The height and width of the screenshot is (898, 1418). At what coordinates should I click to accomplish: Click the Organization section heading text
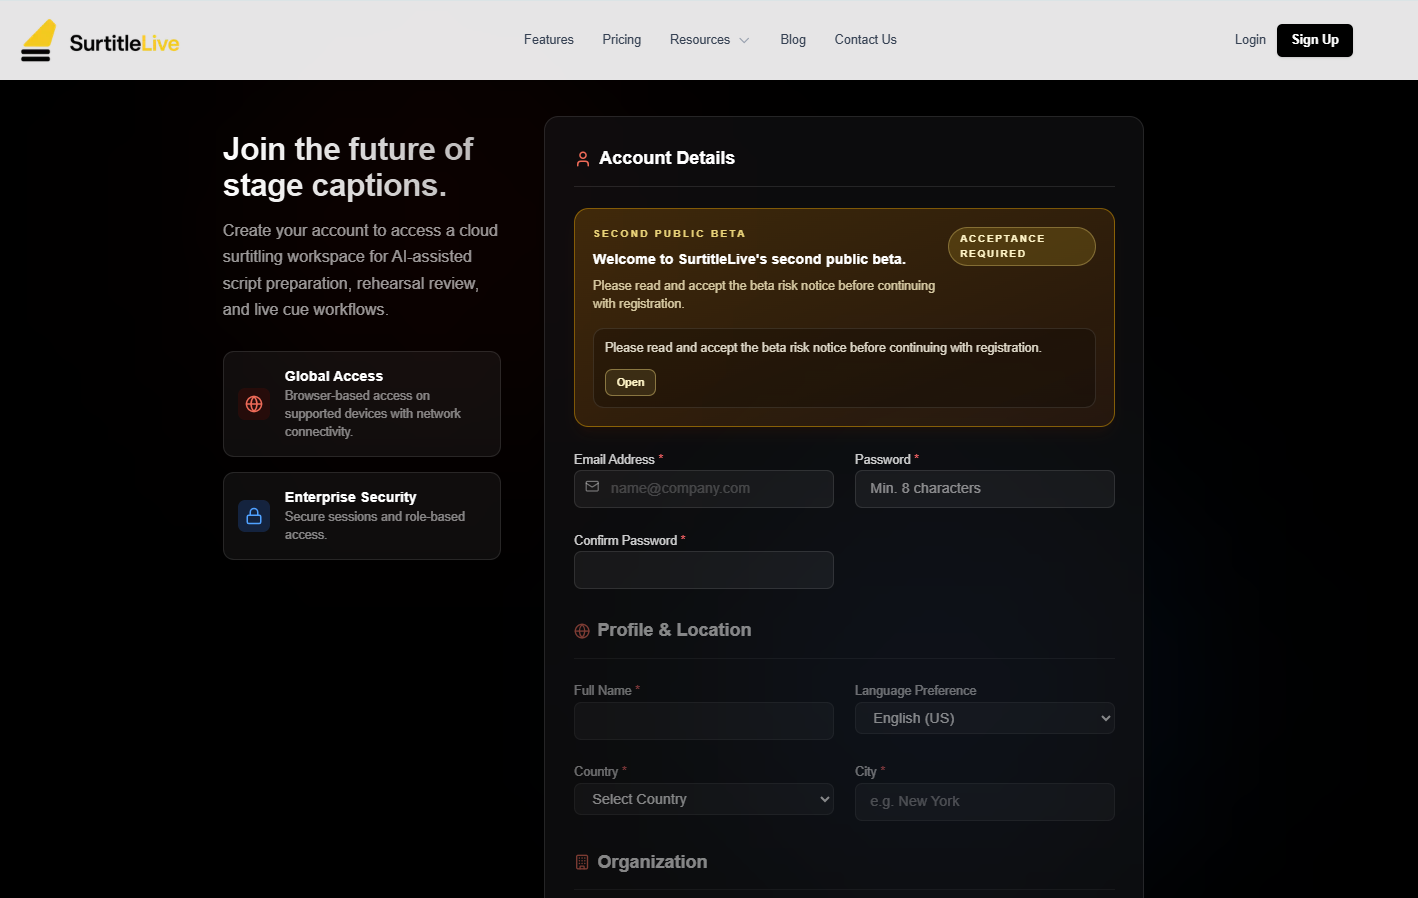pos(652,862)
